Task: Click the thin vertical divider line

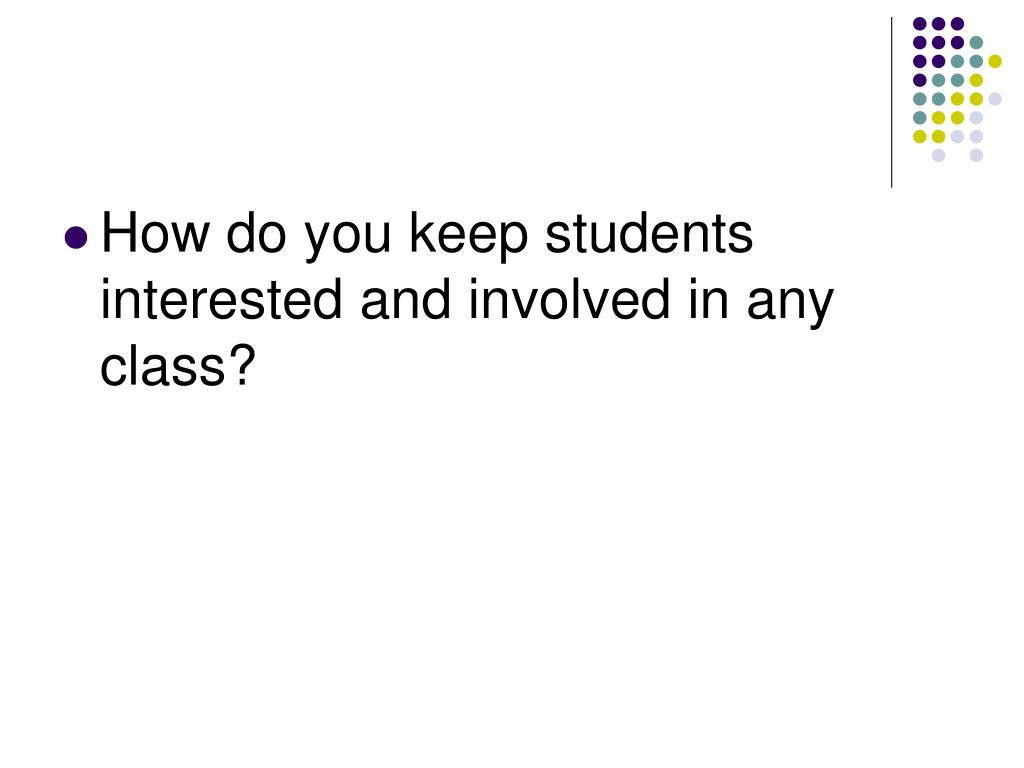Action: coord(891,103)
